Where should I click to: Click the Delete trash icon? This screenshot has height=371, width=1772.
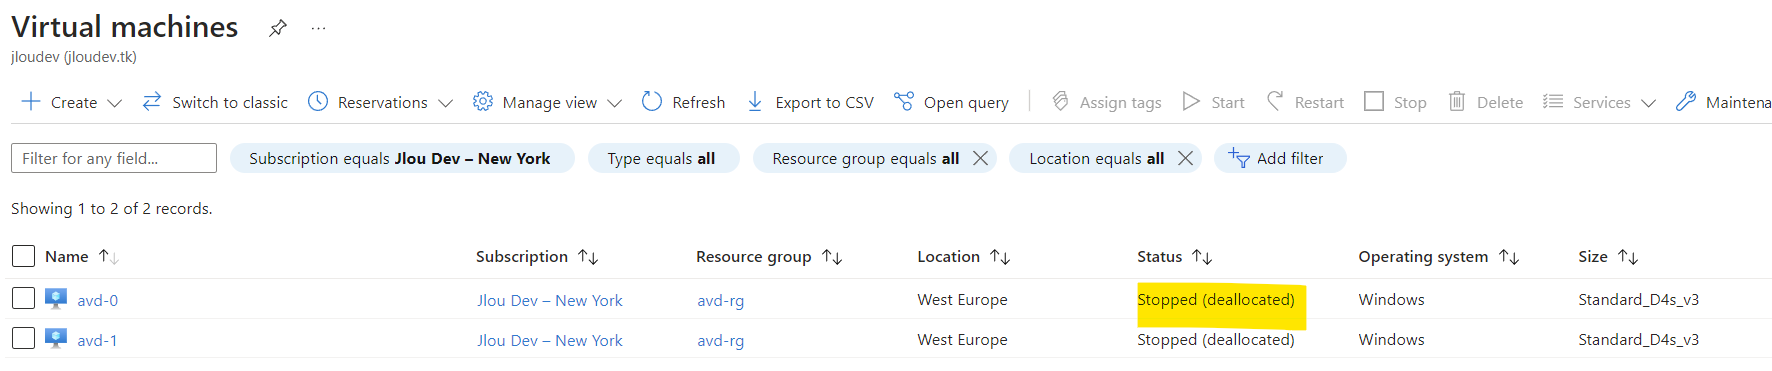coord(1457,102)
